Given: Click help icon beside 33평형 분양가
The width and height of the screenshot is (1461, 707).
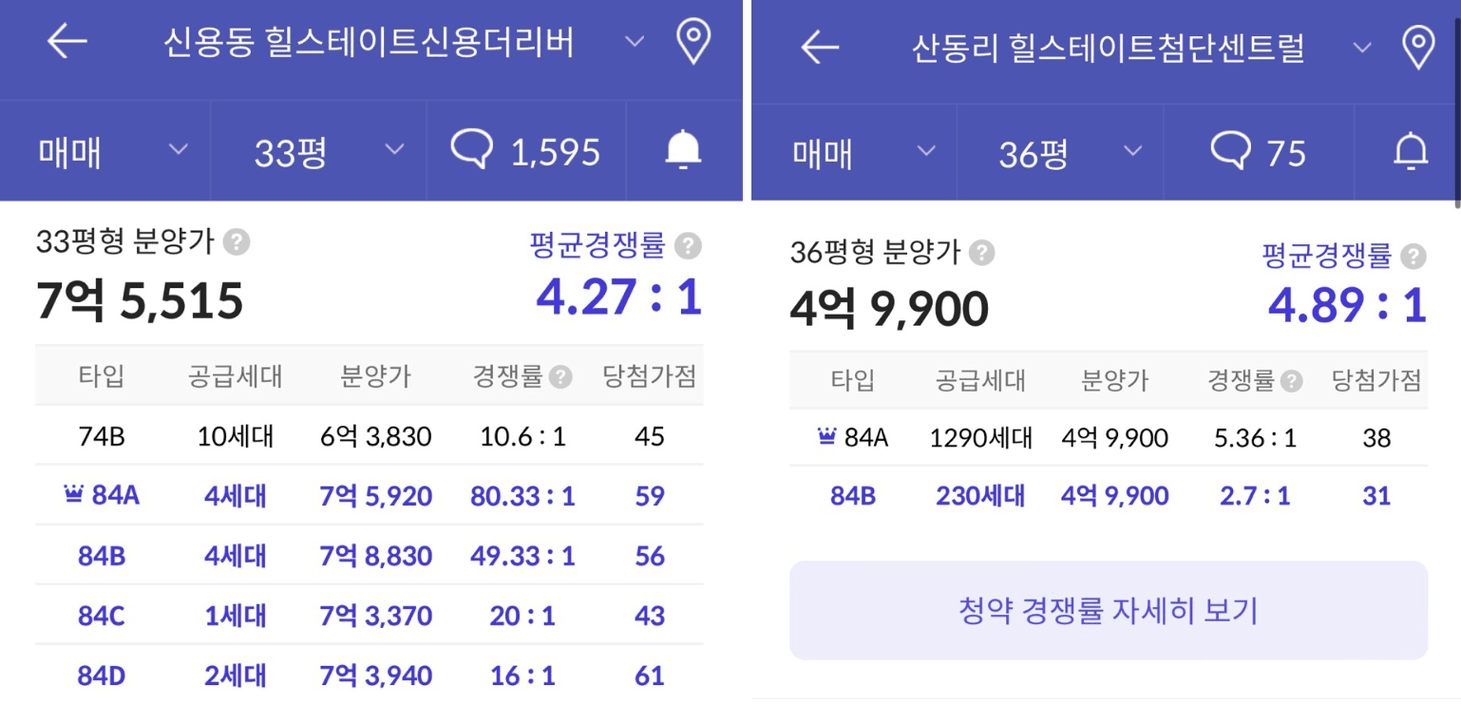Looking at the screenshot, I should pos(236,242).
